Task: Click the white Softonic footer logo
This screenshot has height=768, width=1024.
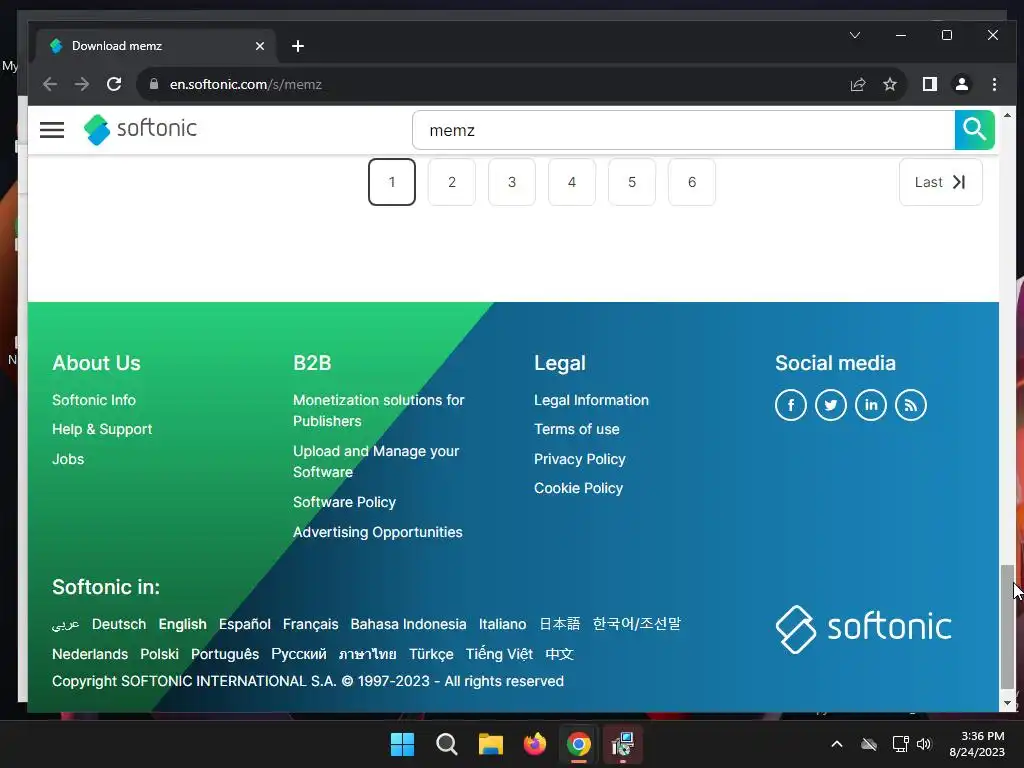Action: 863,628
